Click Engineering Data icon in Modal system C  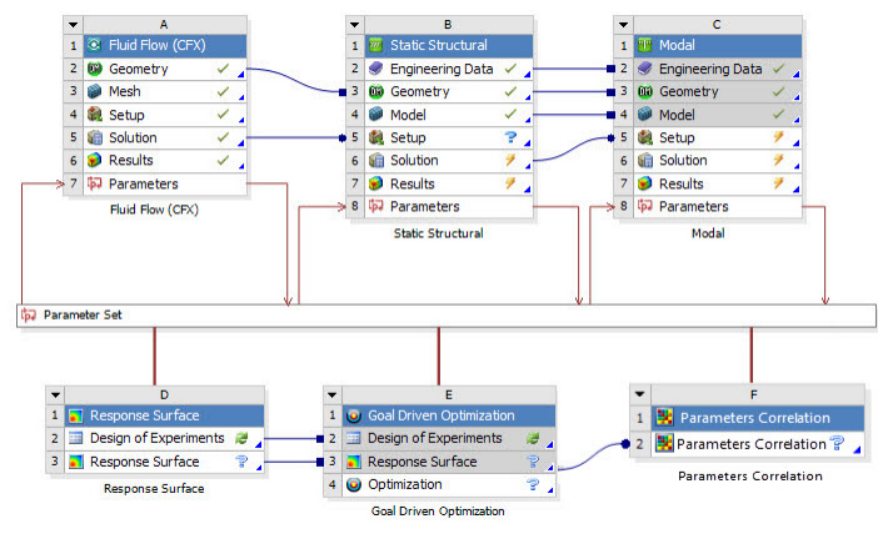(x=645, y=69)
